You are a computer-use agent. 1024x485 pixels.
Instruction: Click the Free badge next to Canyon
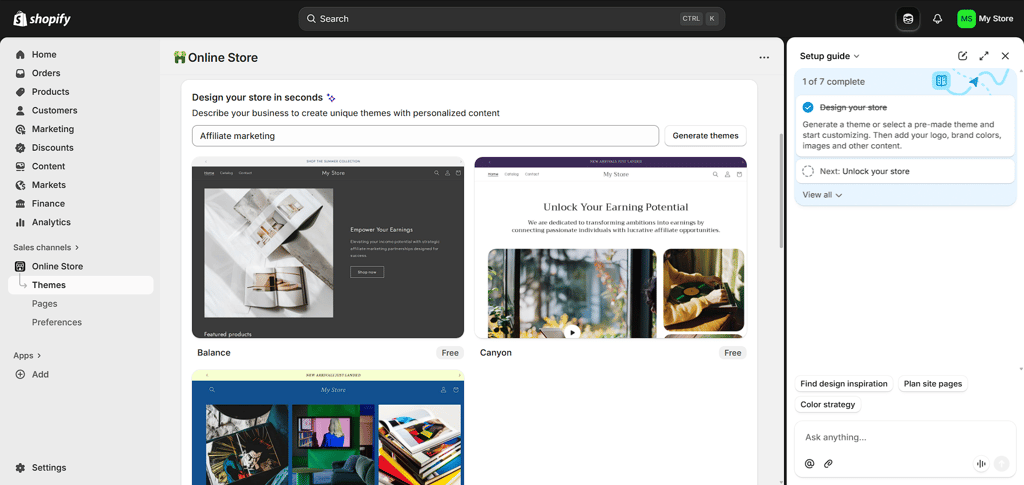point(733,353)
